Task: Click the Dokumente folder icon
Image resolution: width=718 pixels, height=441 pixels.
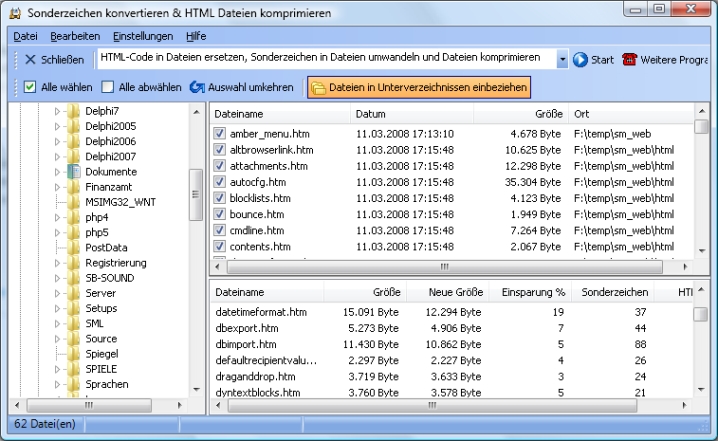Action: pyautogui.click(x=74, y=171)
